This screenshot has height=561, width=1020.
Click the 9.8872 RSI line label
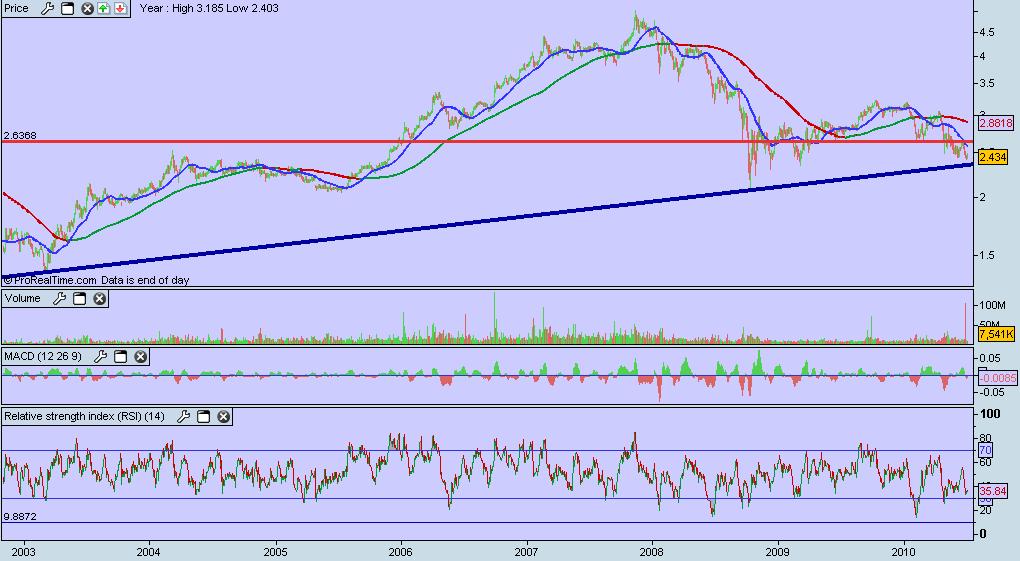[20, 517]
